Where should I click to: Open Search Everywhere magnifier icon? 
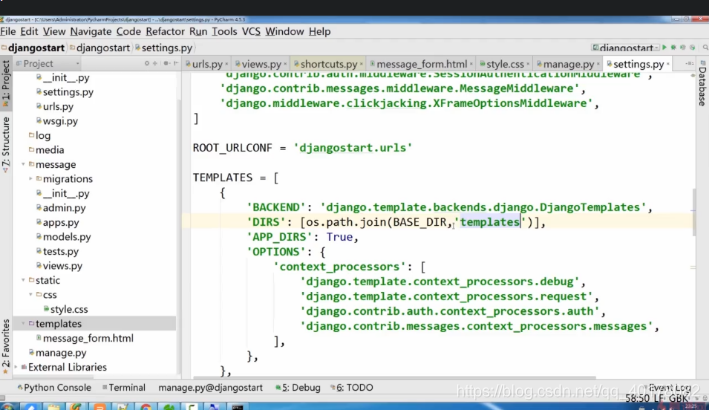(x=705, y=48)
